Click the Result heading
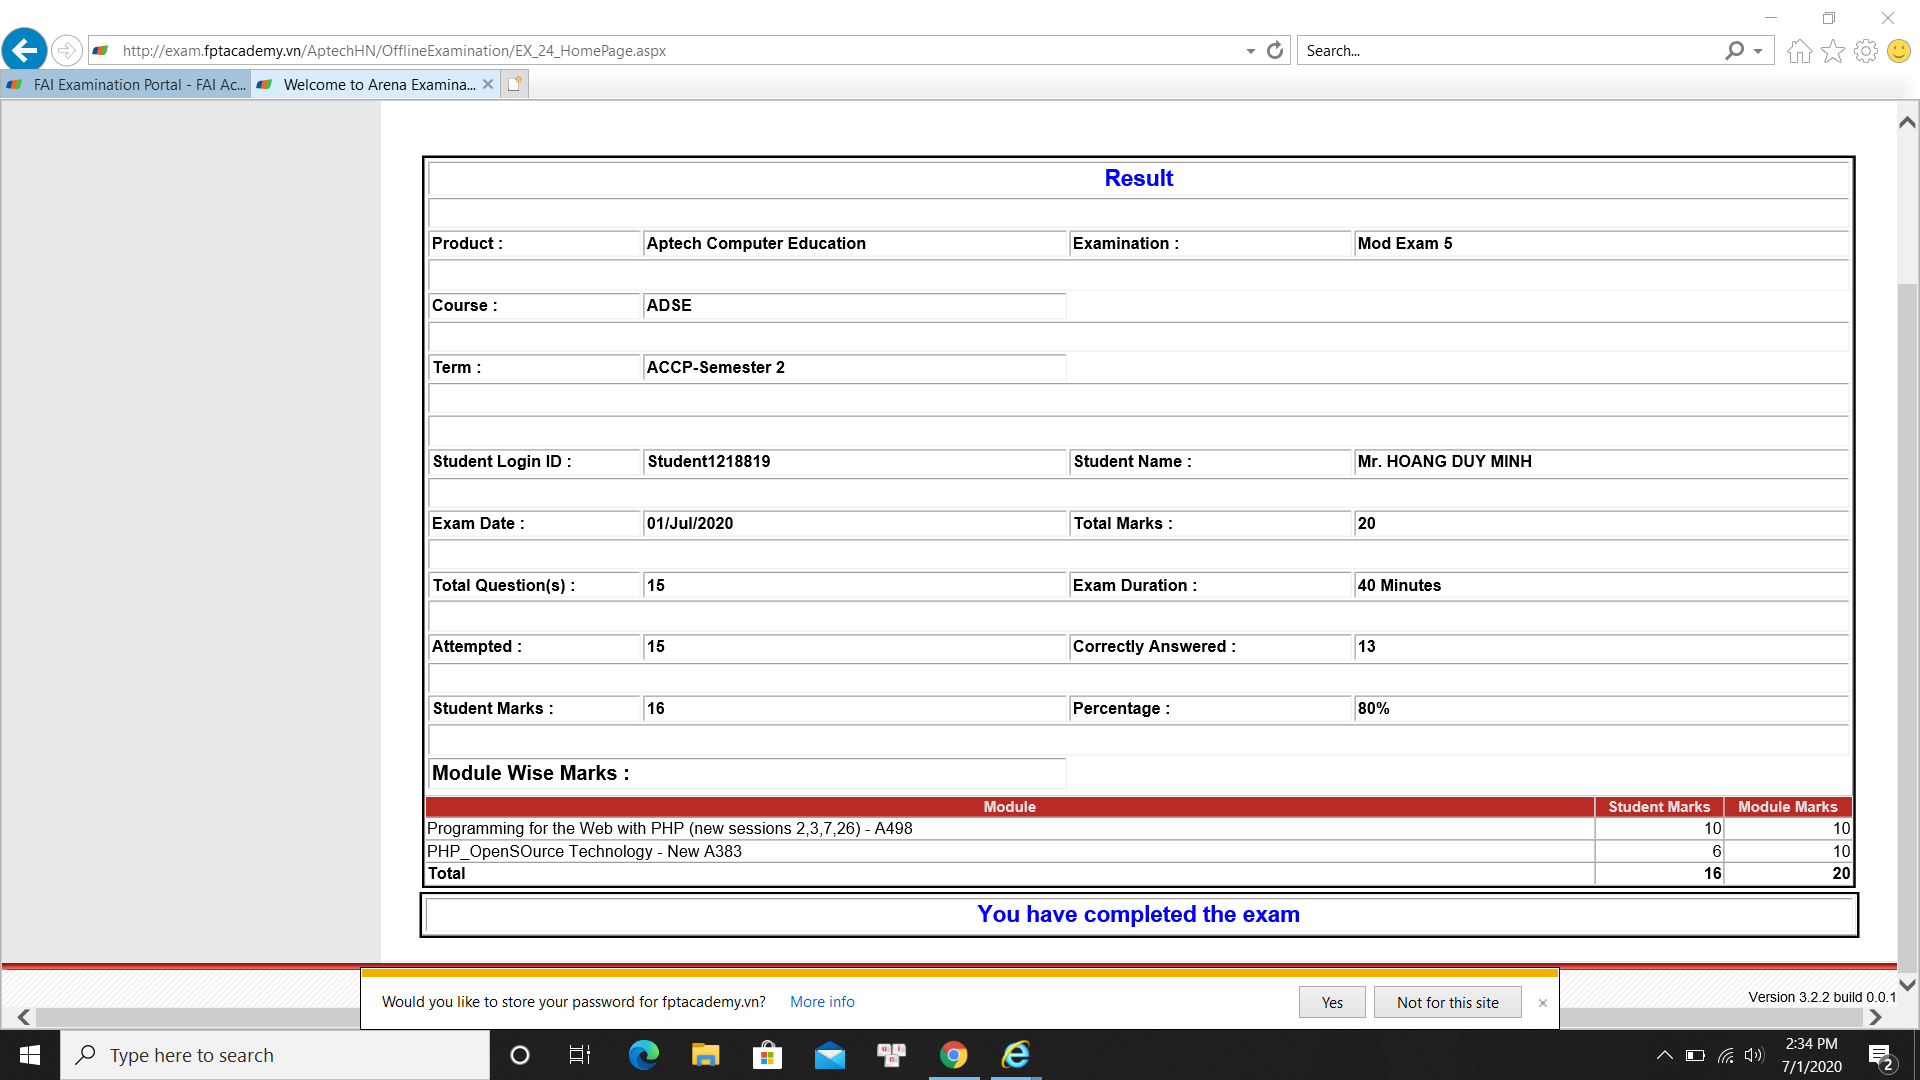The image size is (1920, 1080). (x=1138, y=178)
